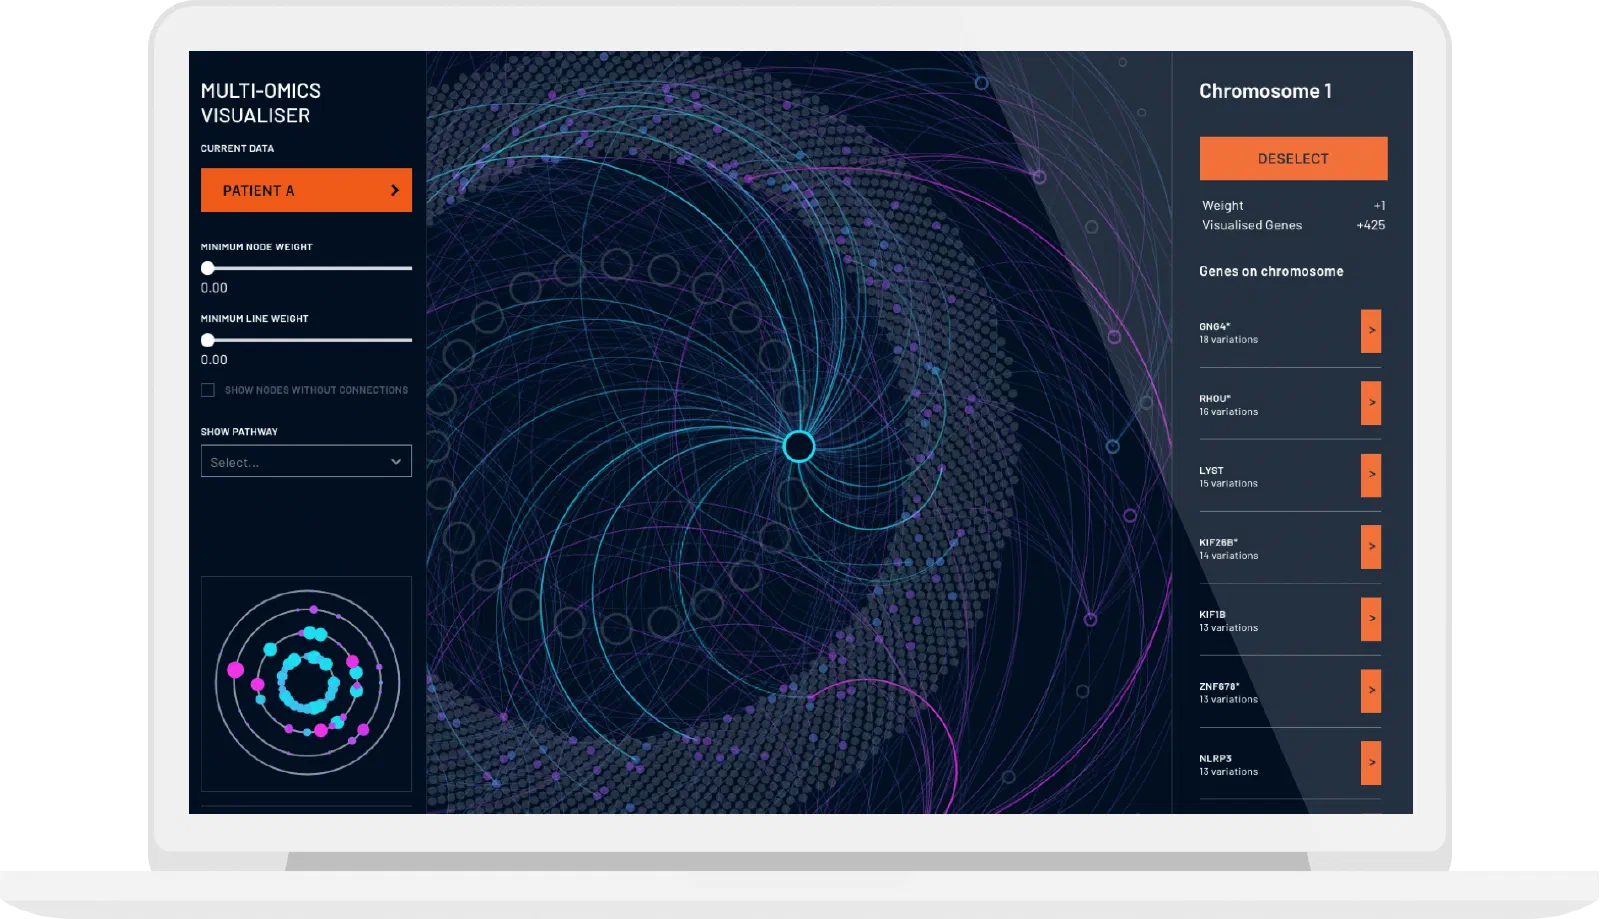Image resolution: width=1600 pixels, height=919 pixels.
Task: Expand the KIF1B gene arrow
Action: pyautogui.click(x=1371, y=619)
